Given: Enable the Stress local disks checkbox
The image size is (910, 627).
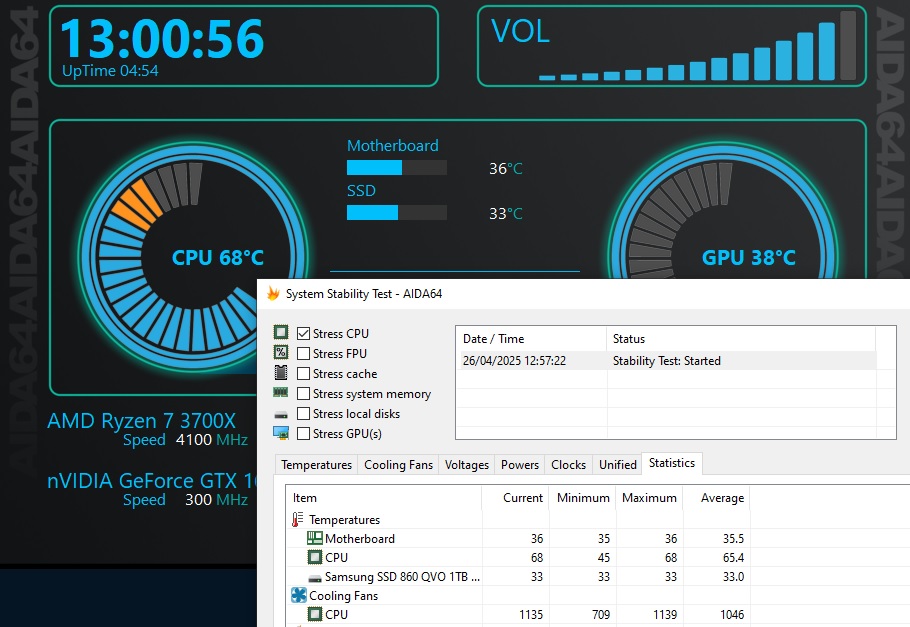Looking at the screenshot, I should (x=303, y=413).
